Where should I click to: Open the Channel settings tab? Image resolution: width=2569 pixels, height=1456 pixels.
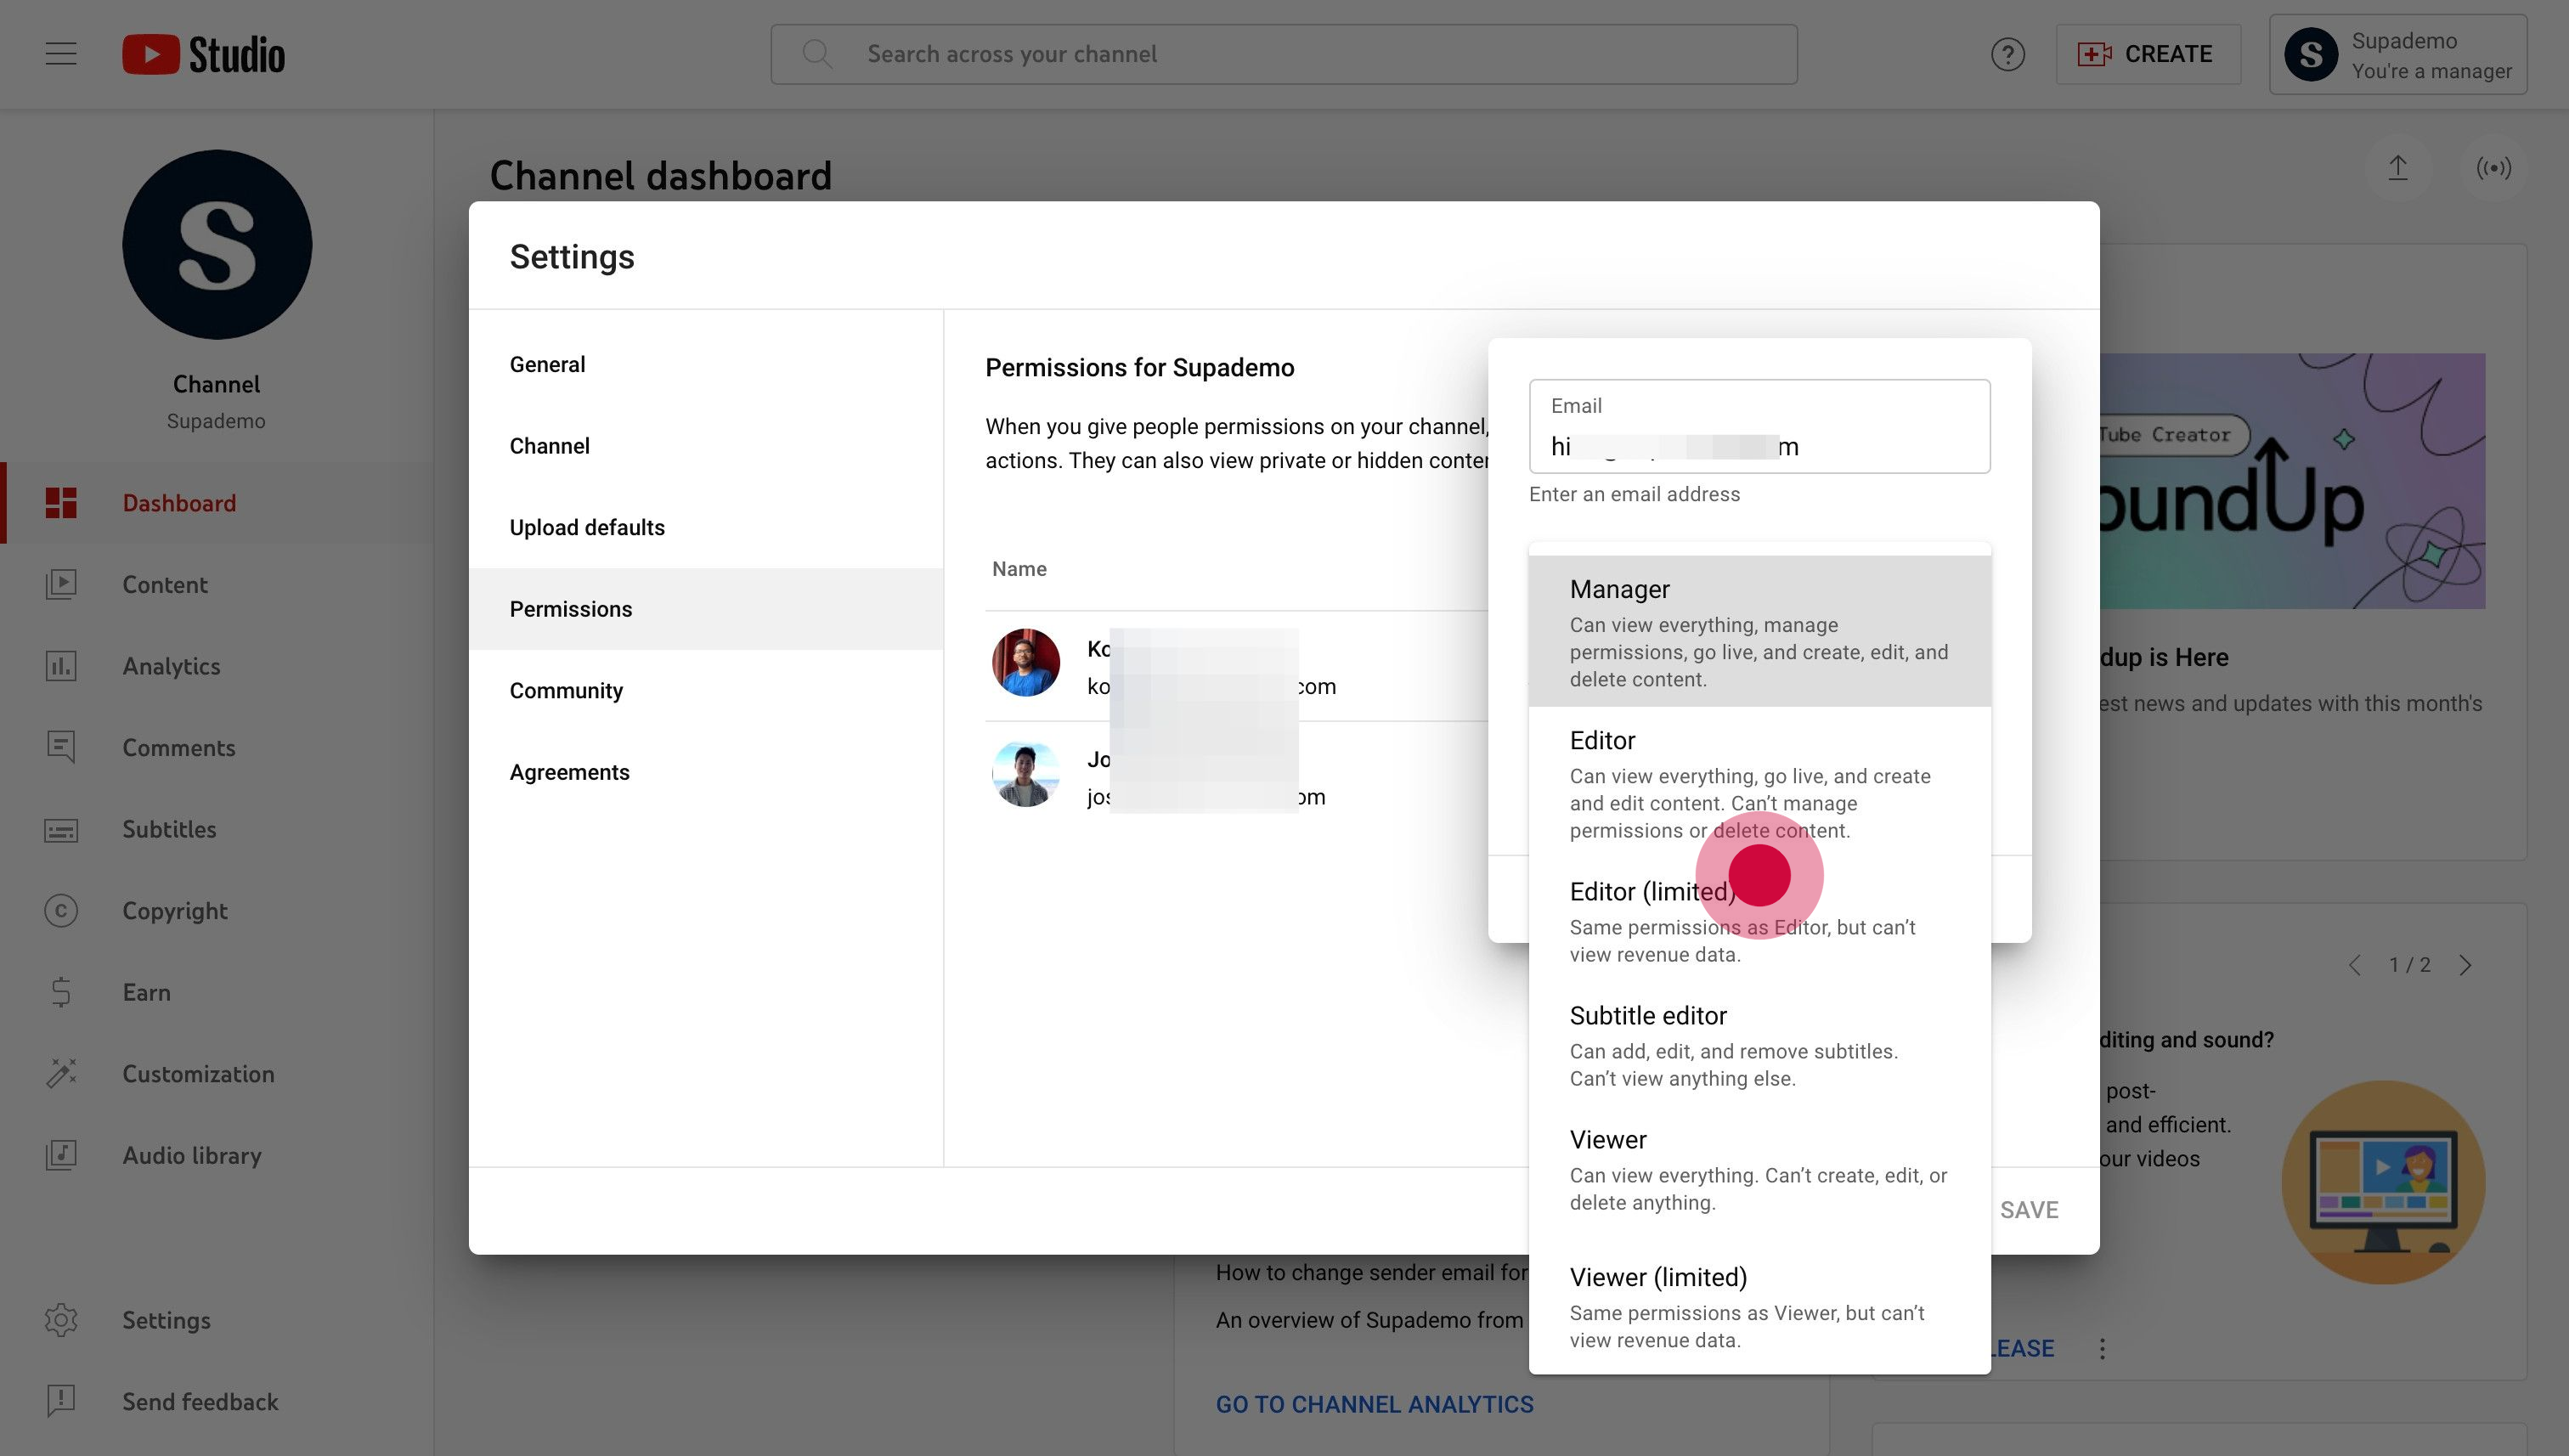pos(706,446)
